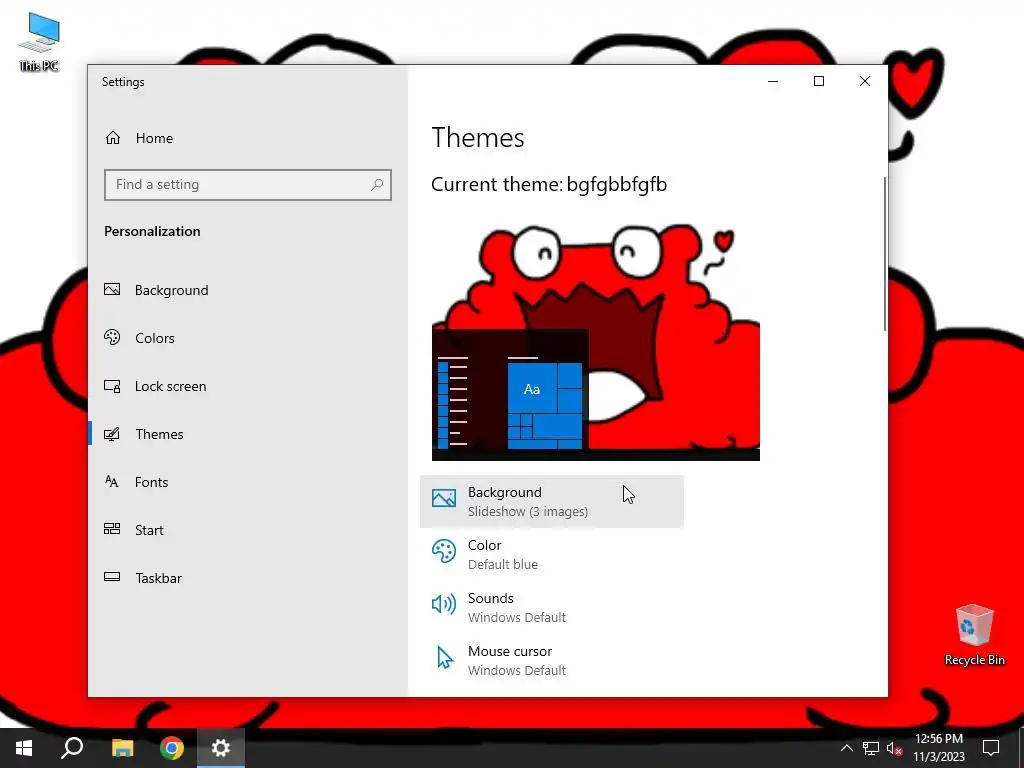This screenshot has width=1024, height=768.
Task: Close the Settings window
Action: [865, 81]
